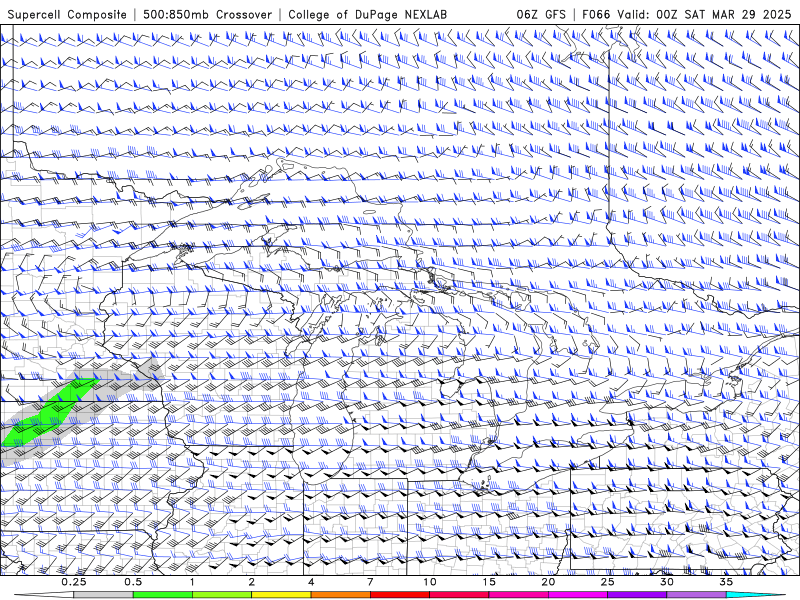Click the green shaded supercell area on map

click(51, 412)
